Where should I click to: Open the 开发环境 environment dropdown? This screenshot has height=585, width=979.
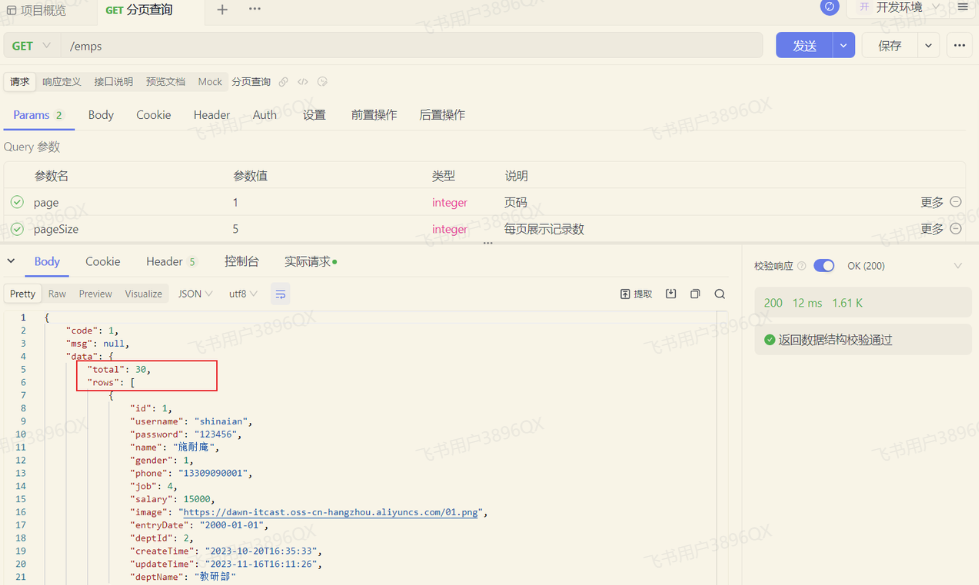tap(900, 7)
